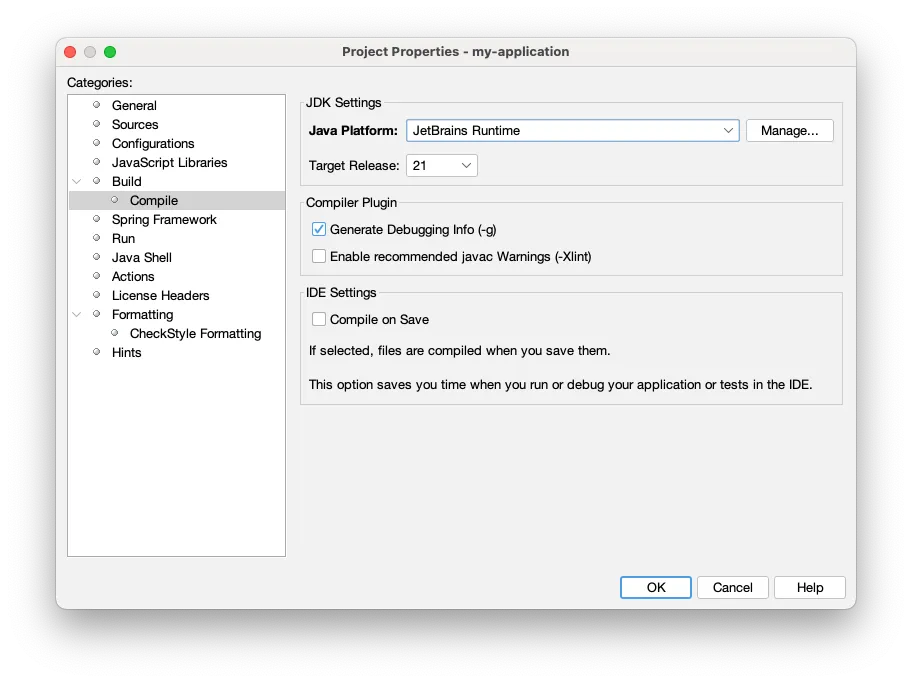Collapse the Formatting tree node
The height and width of the screenshot is (683, 912).
tap(77, 314)
